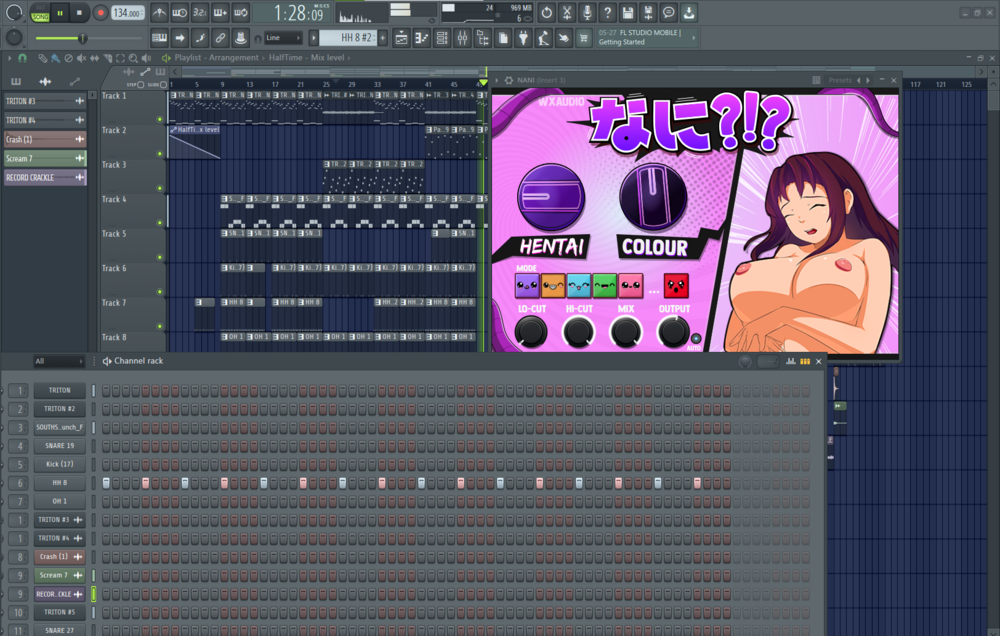Adjust the LO-CUT knob in NANI plugin

tap(531, 331)
